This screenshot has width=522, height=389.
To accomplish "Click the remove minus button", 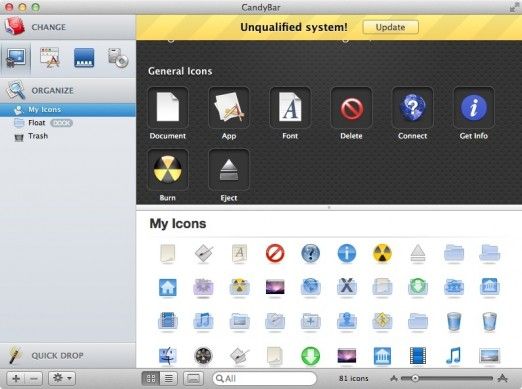I will [x=34, y=378].
